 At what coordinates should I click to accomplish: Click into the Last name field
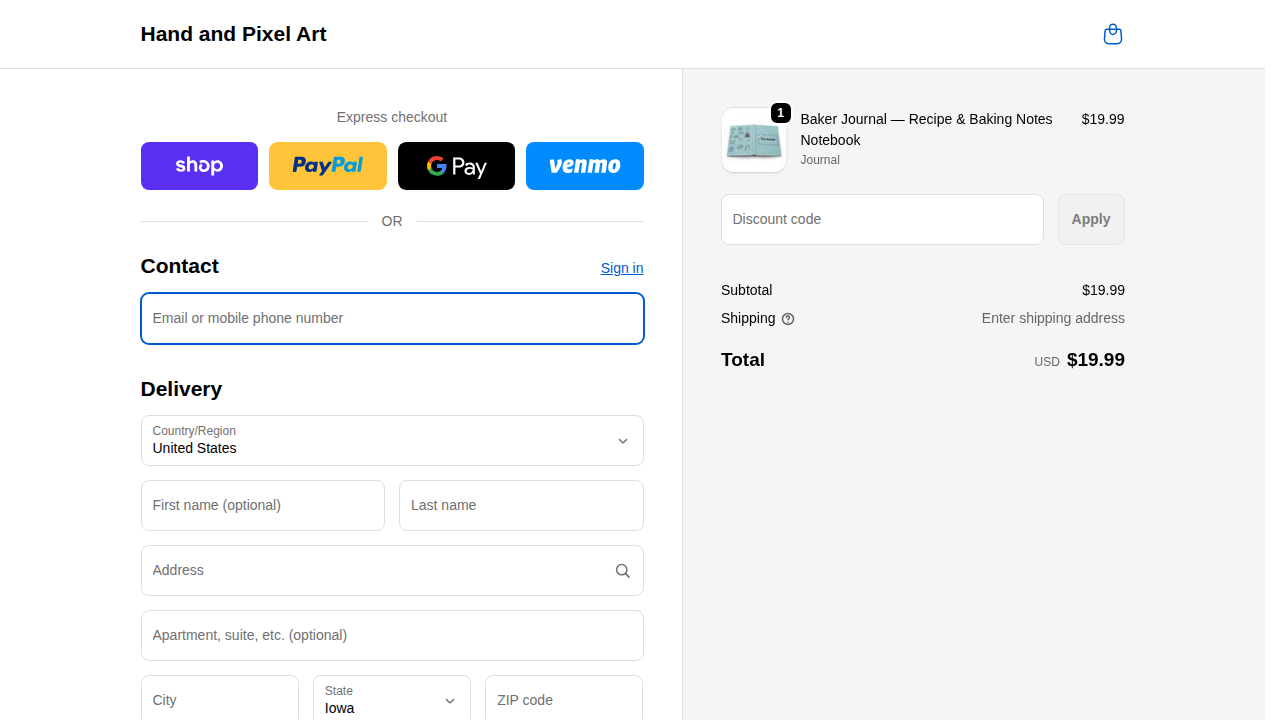[521, 505]
